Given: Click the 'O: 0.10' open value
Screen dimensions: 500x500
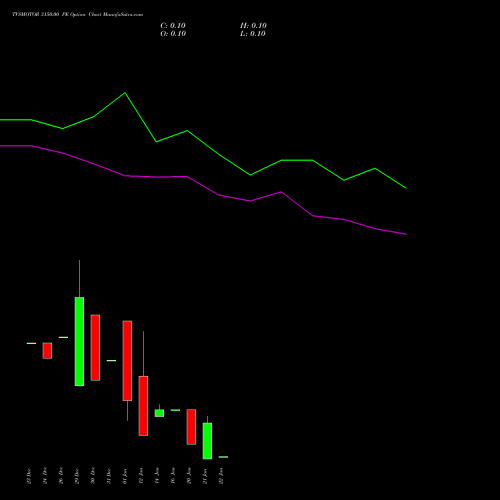Looking at the screenshot, I should click(x=173, y=34).
